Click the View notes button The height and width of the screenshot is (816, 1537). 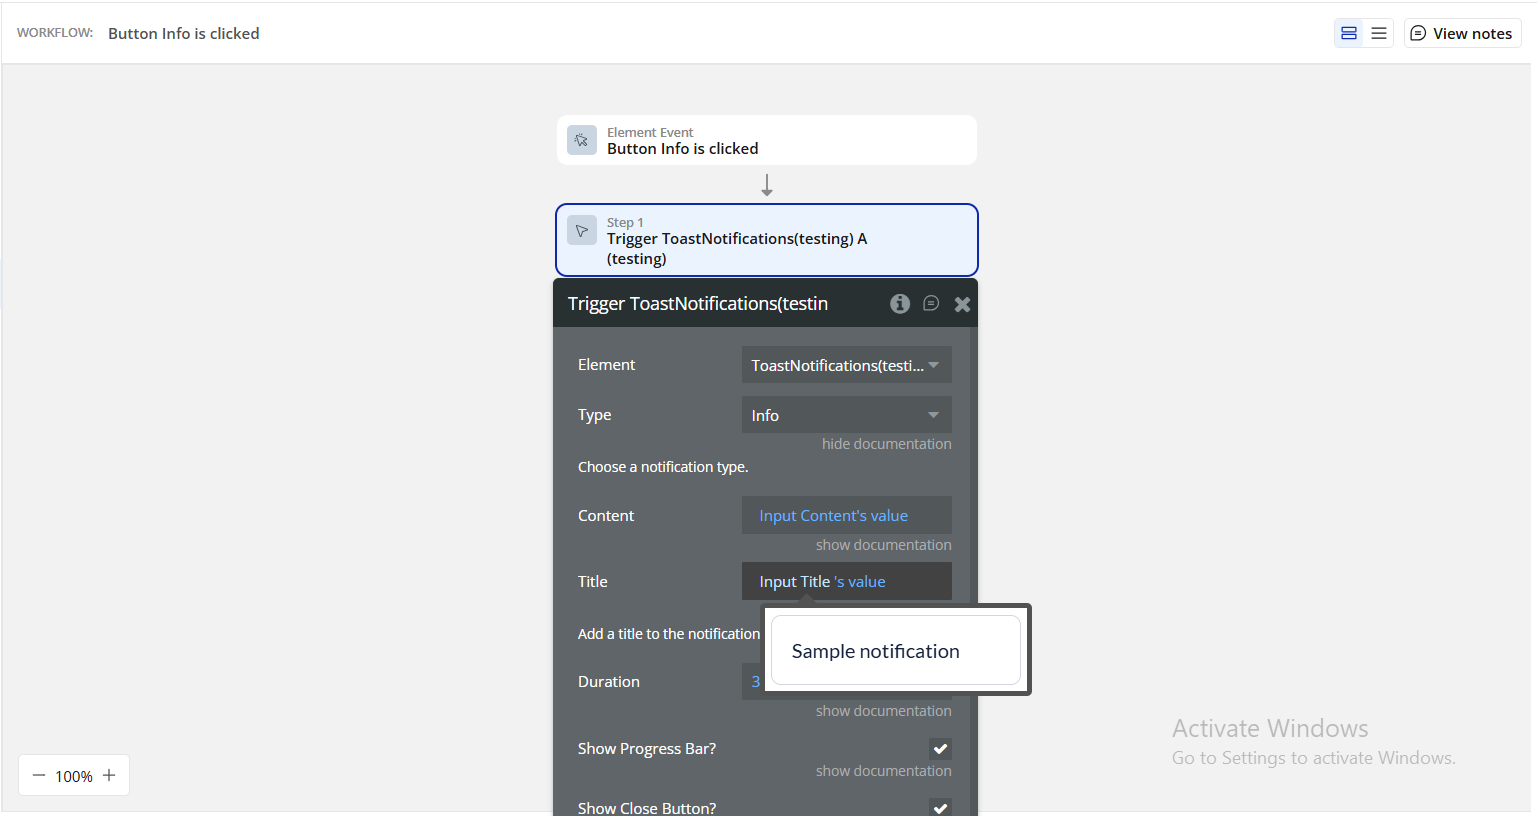click(1462, 33)
